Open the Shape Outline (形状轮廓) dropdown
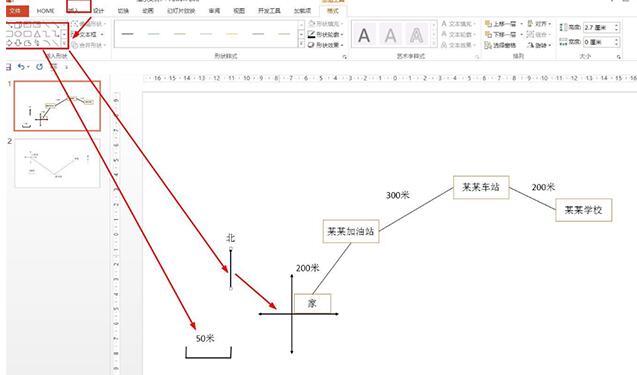This screenshot has width=637, height=375. click(x=325, y=35)
